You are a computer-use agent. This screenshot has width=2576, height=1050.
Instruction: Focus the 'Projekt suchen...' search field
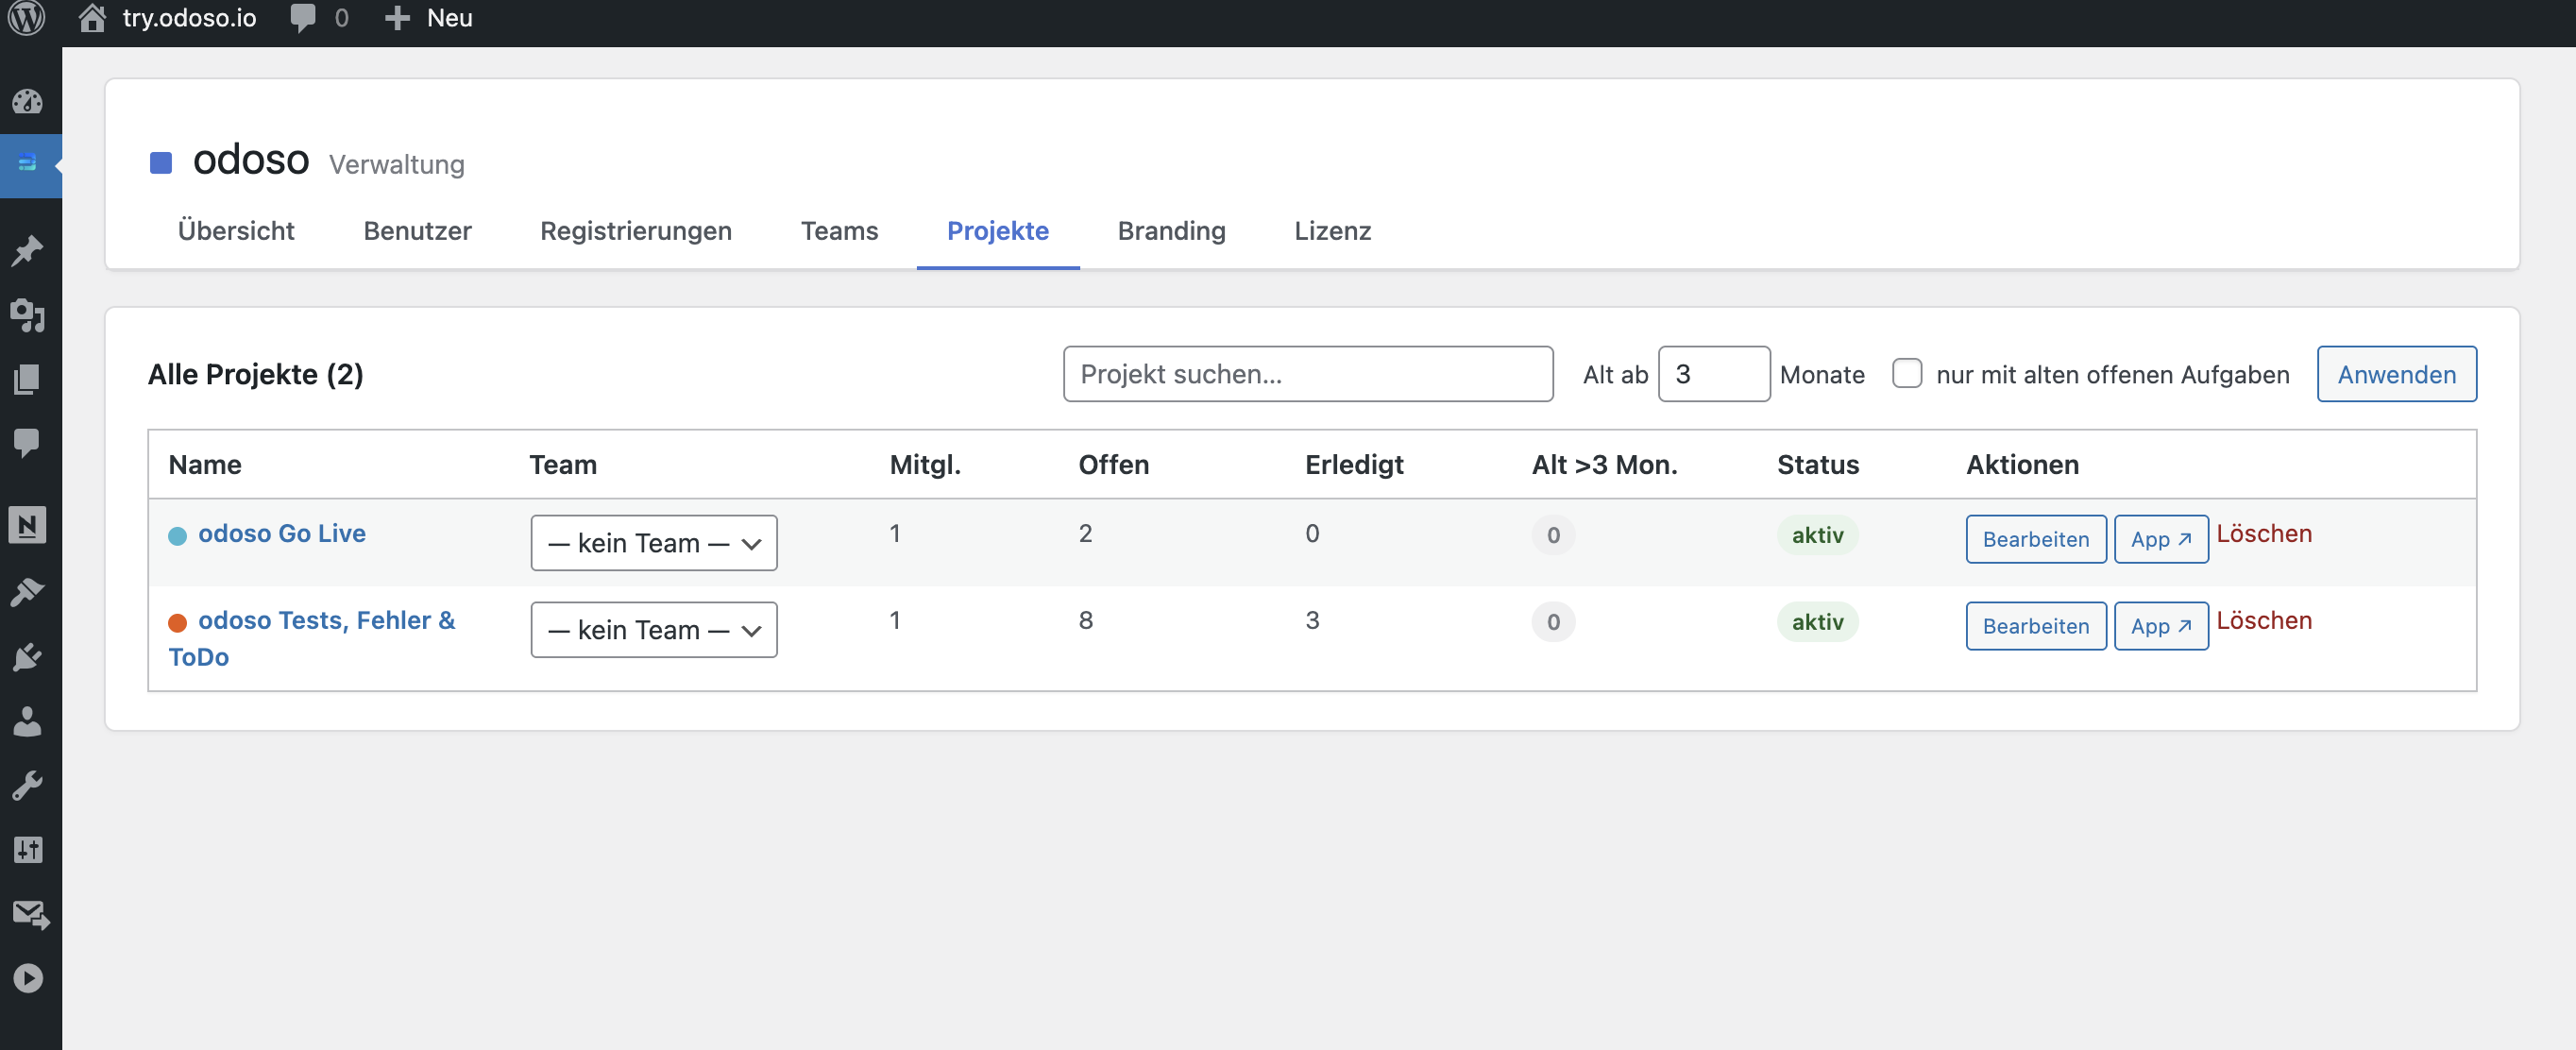1308,374
